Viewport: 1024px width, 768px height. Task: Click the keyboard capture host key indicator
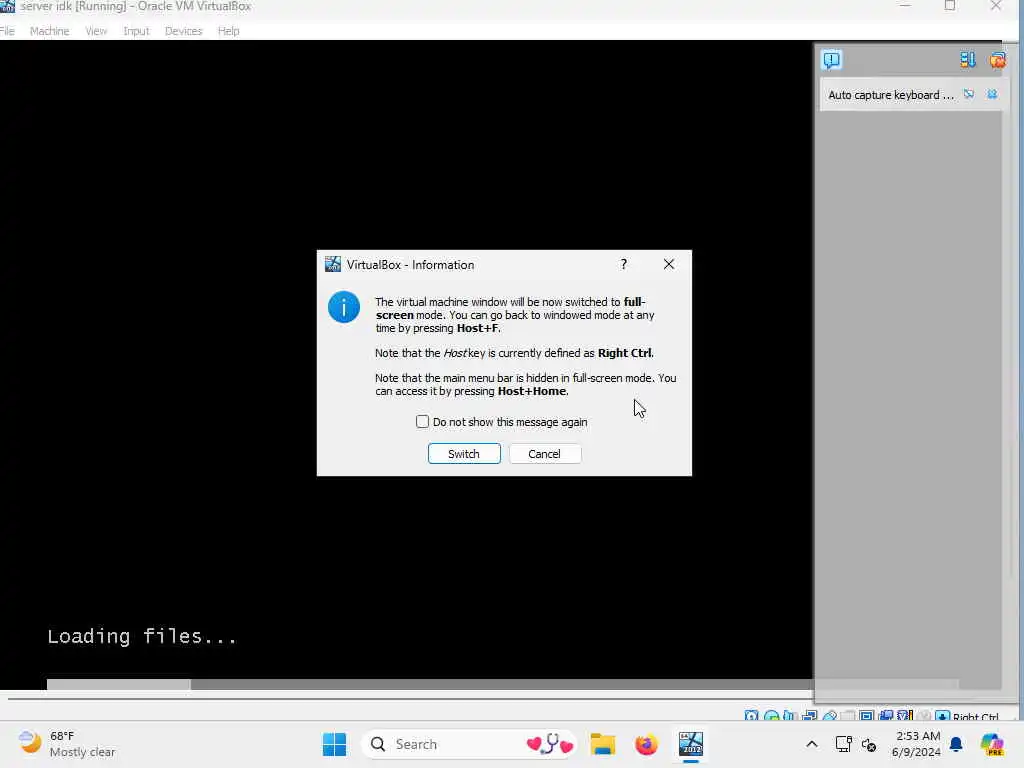942,716
